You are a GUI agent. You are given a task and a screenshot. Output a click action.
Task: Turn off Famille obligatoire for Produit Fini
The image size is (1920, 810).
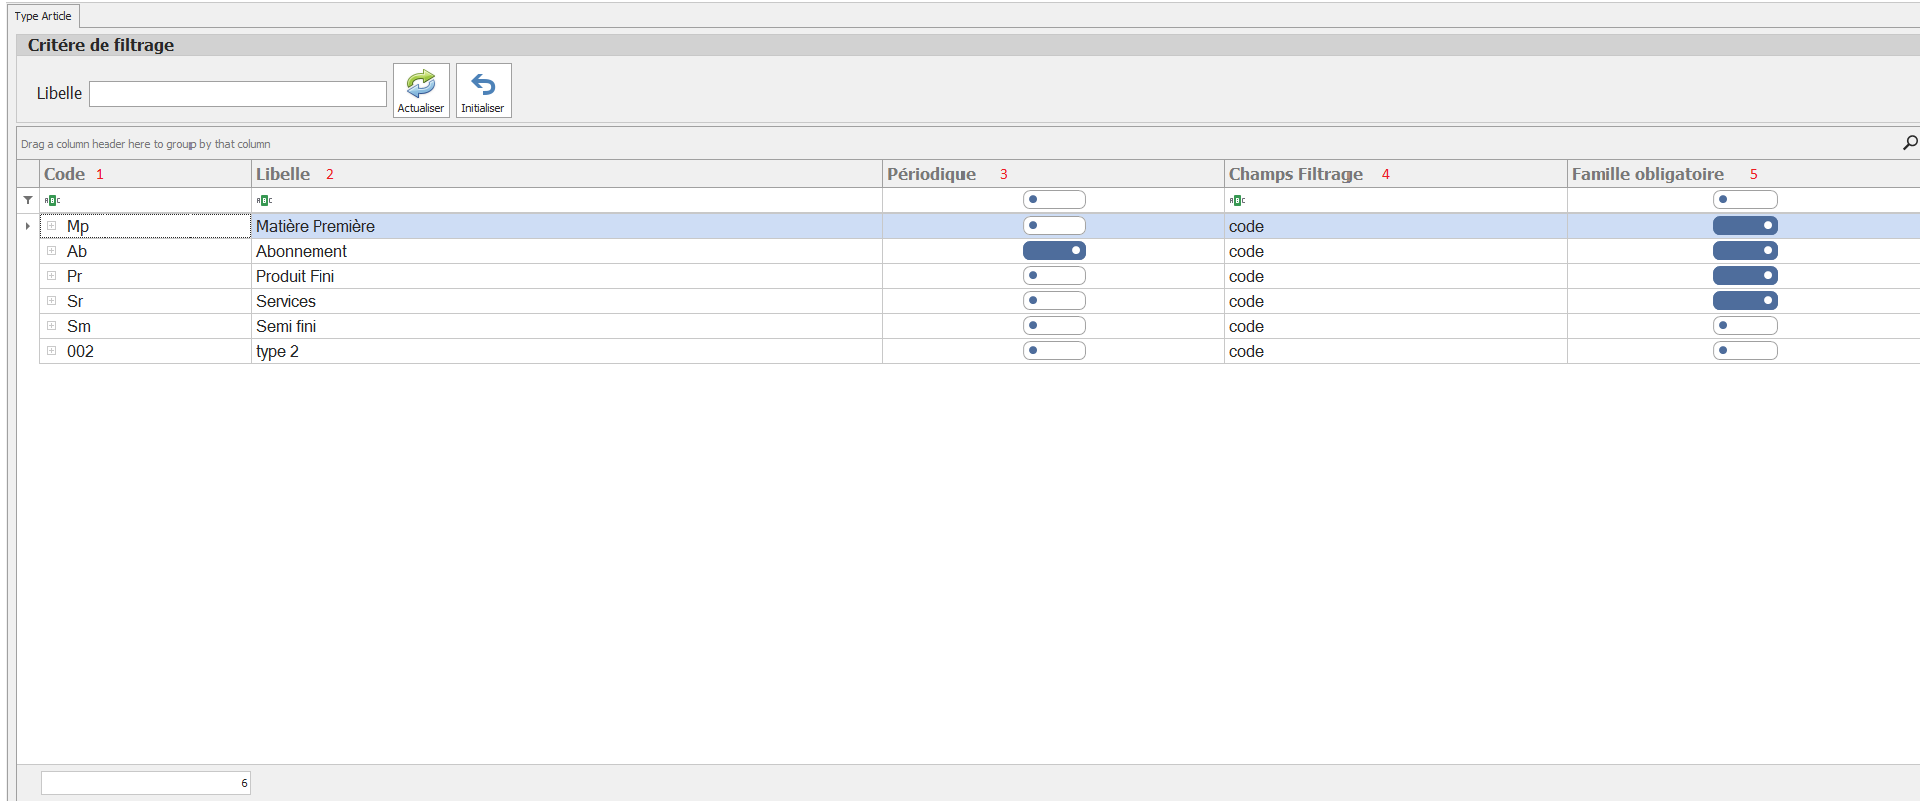pos(1744,276)
